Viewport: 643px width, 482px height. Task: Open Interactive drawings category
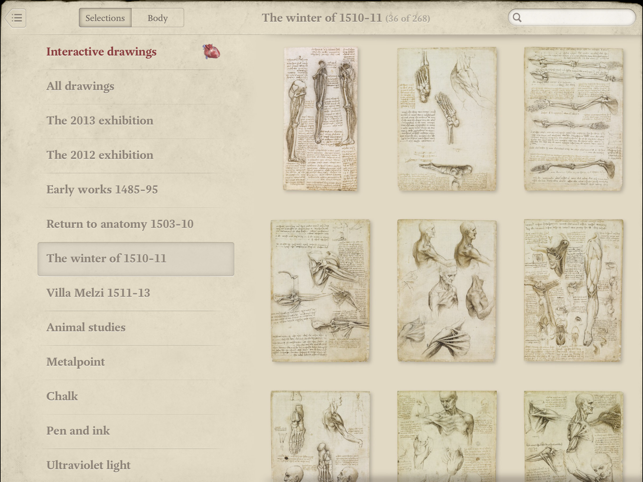(101, 52)
